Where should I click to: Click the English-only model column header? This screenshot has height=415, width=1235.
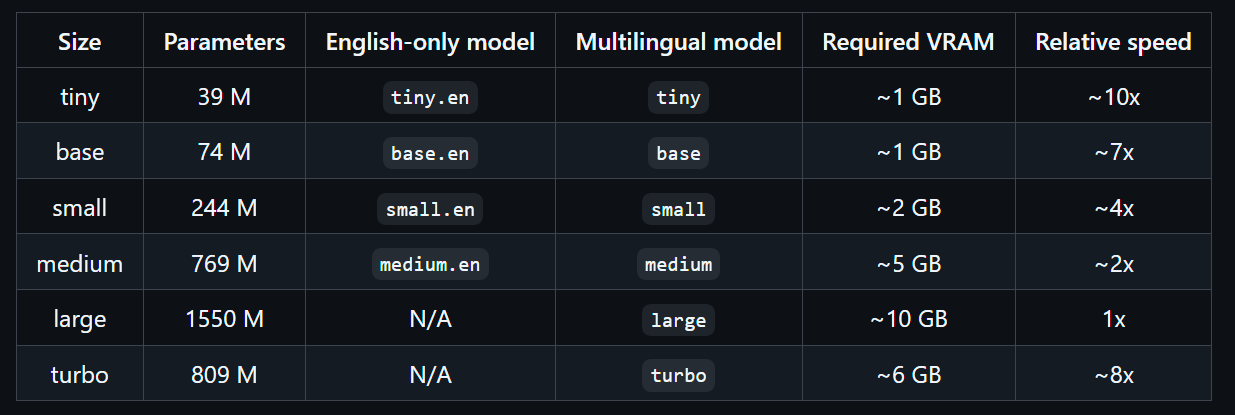tap(430, 42)
